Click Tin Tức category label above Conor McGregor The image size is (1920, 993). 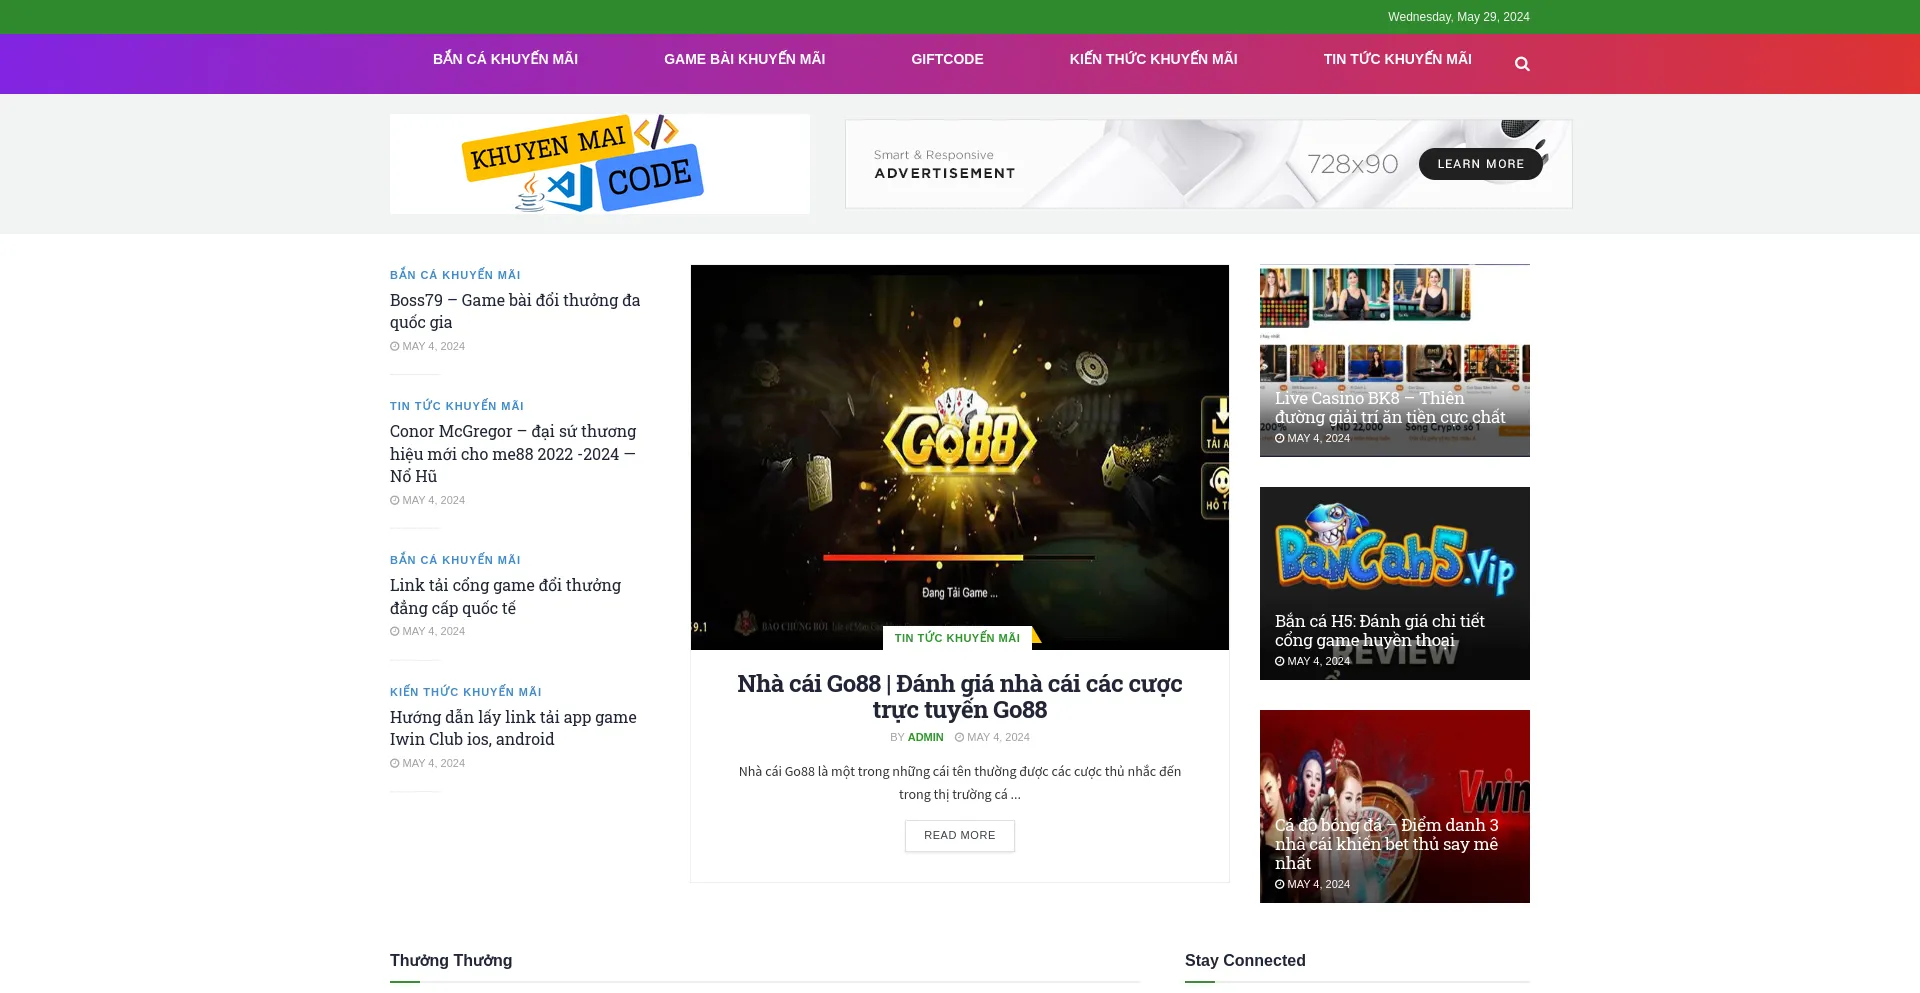tap(457, 406)
